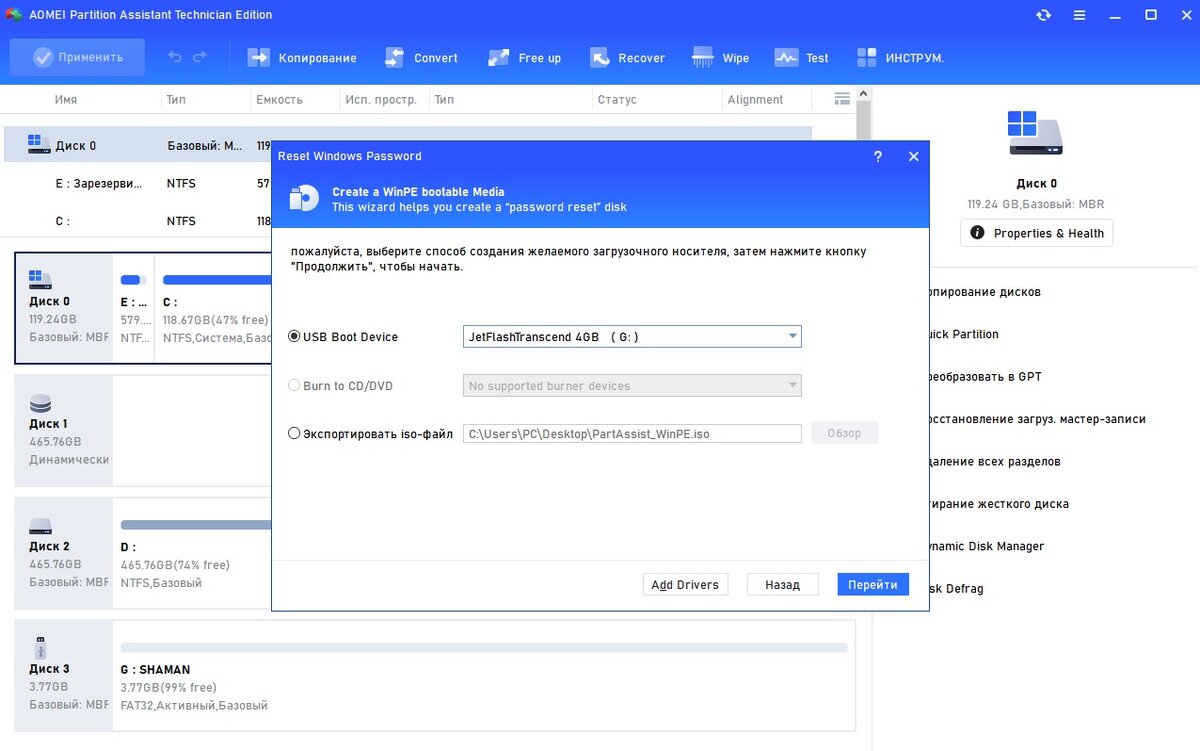Open Dynamic Disk Manager option
1200x751 pixels.
pyautogui.click(x=986, y=546)
